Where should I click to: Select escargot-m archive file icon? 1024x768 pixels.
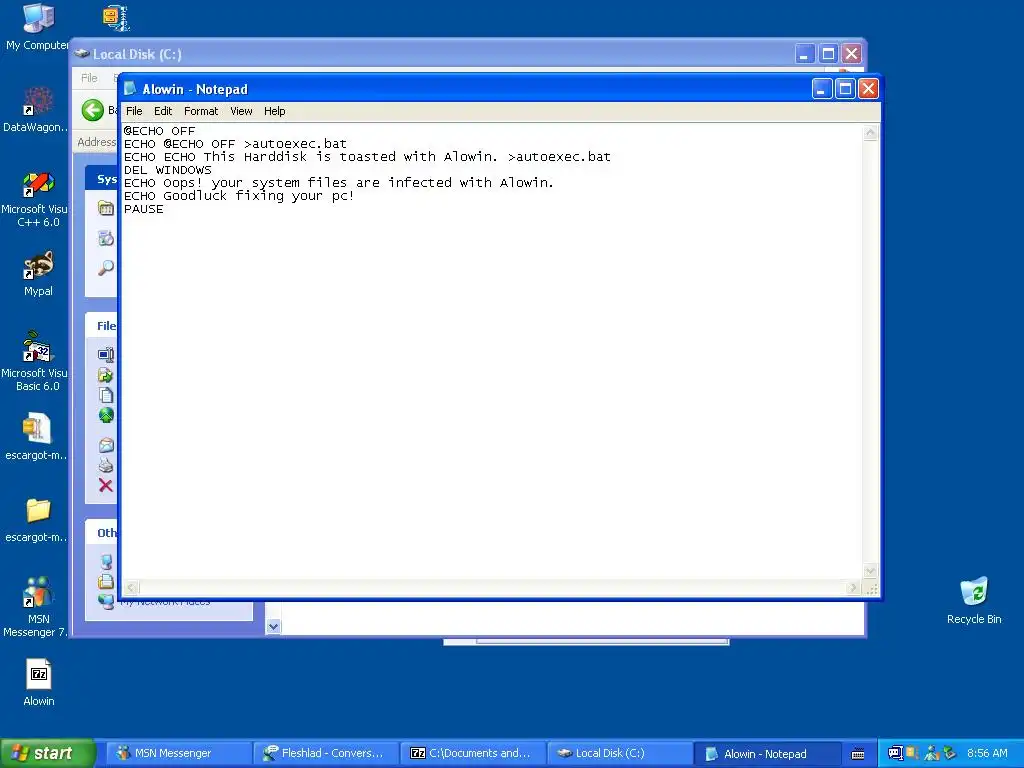37,436
